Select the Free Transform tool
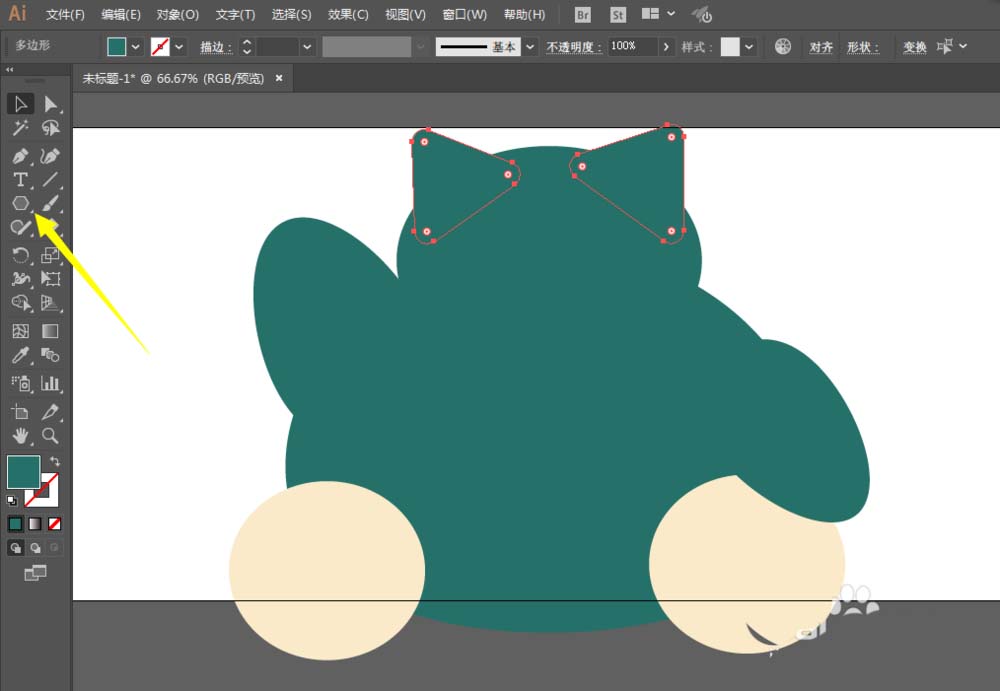Image resolution: width=1000 pixels, height=691 pixels. pyautogui.click(x=50, y=279)
